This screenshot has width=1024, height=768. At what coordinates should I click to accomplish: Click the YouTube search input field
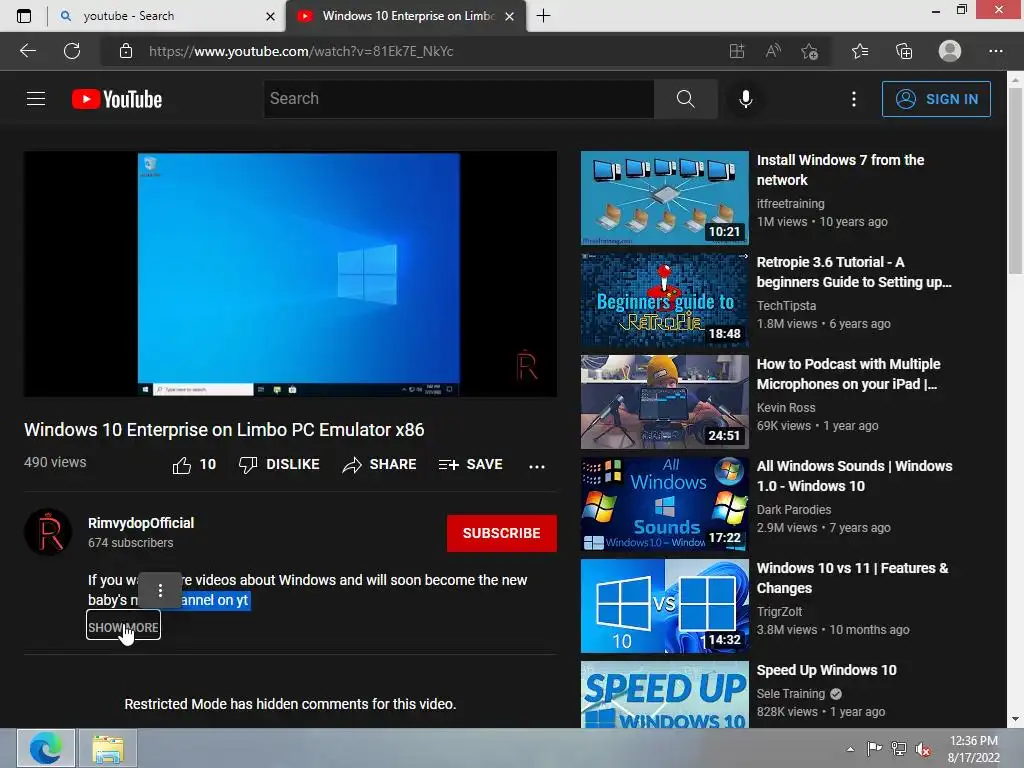click(x=459, y=99)
